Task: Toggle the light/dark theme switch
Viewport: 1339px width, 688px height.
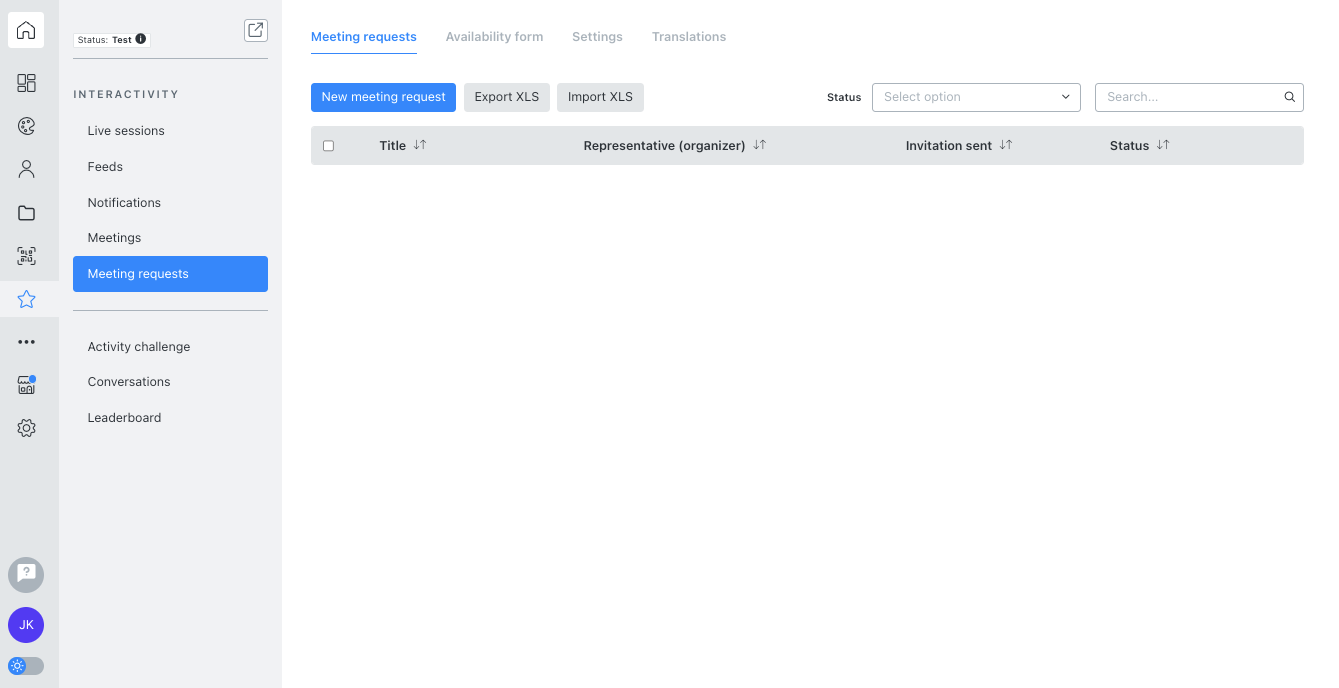Action: coord(26,666)
